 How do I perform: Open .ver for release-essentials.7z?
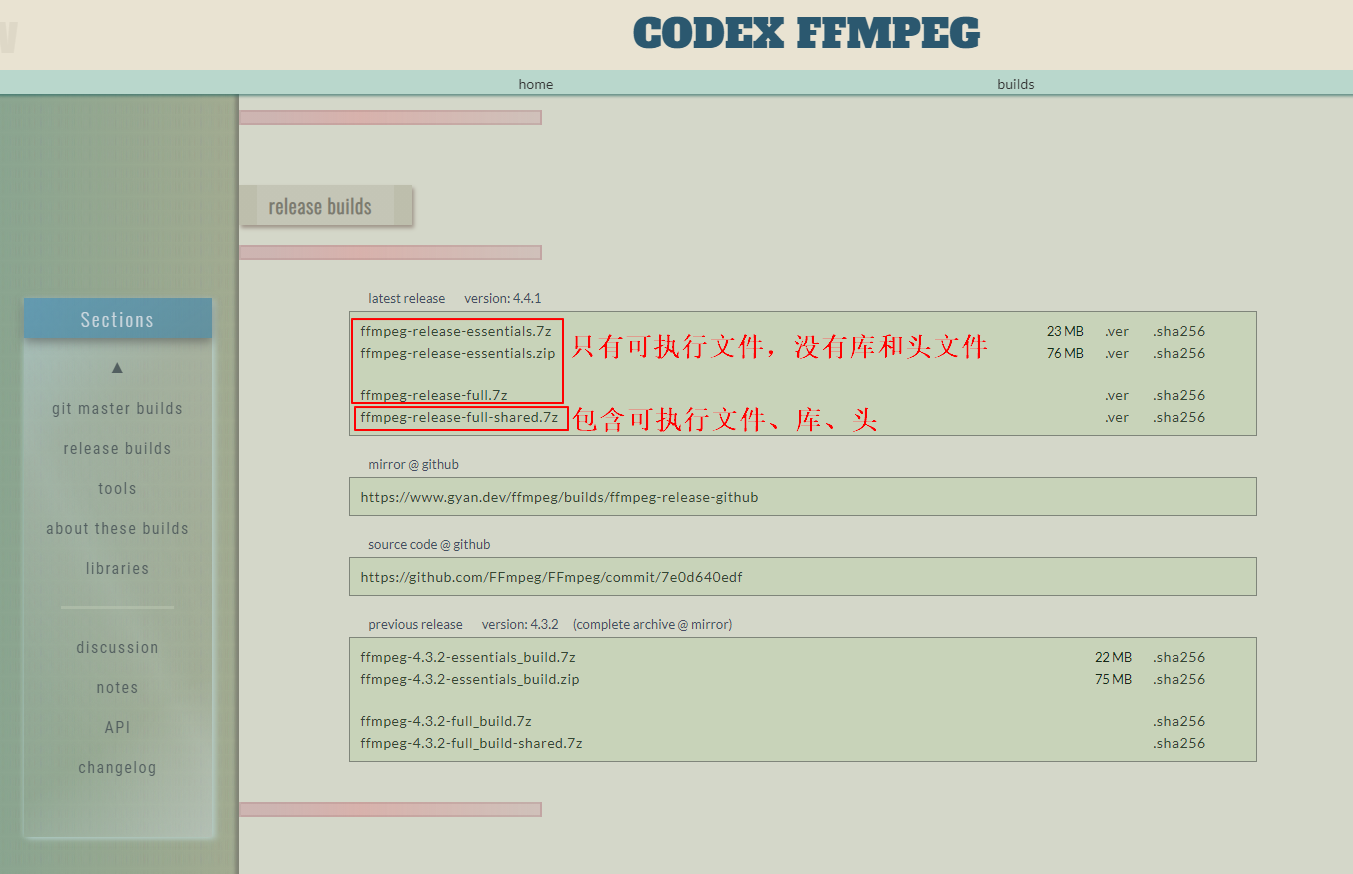1117,331
